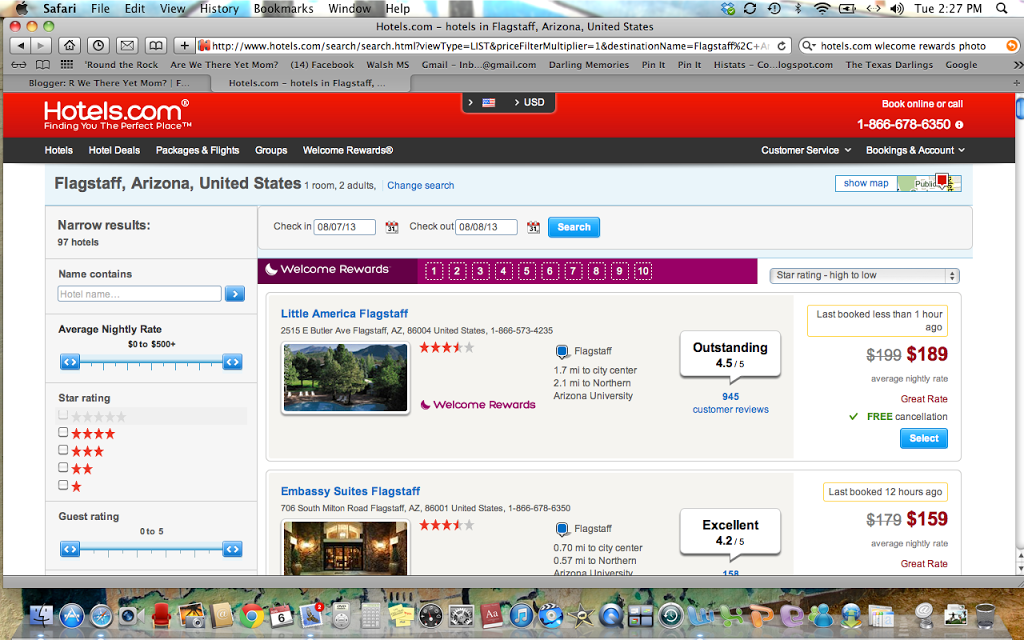The width and height of the screenshot is (1024, 640).
Task: Open the History clock toolbar icon
Action: coord(98,46)
